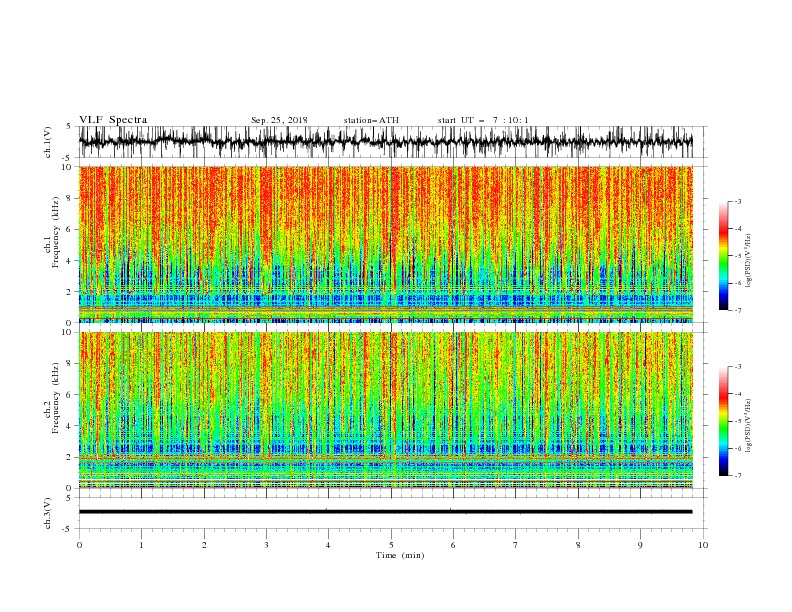Click time axis tick label '9'
The image size is (792, 612).
[640, 545]
